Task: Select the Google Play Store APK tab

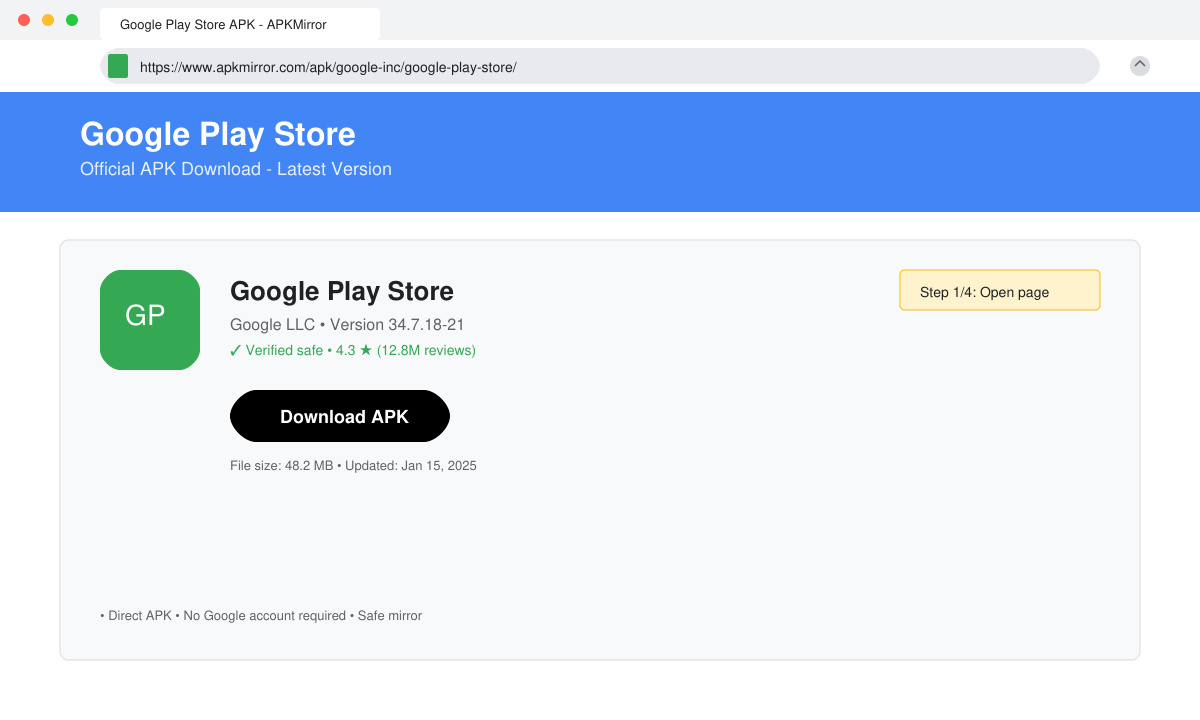Action: 240,24
